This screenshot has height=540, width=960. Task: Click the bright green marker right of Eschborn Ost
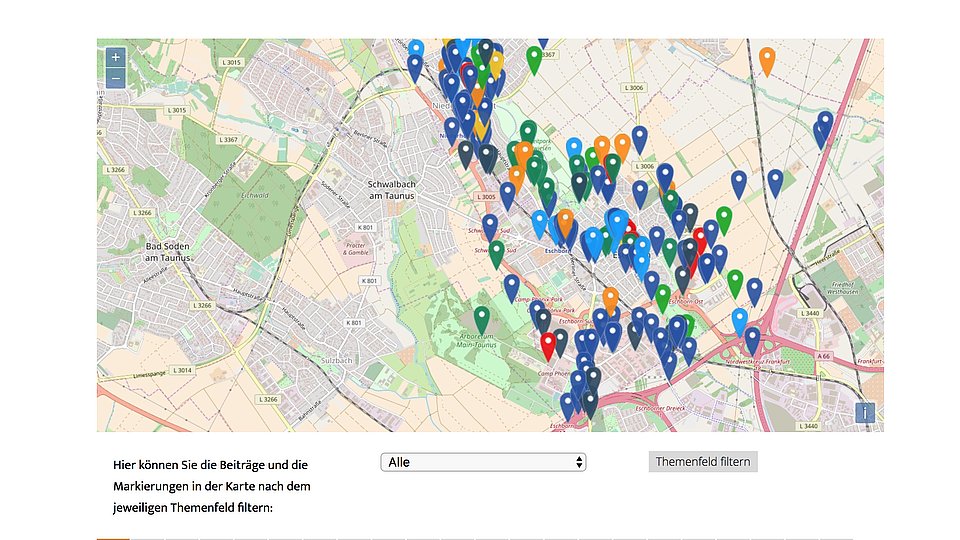click(735, 282)
